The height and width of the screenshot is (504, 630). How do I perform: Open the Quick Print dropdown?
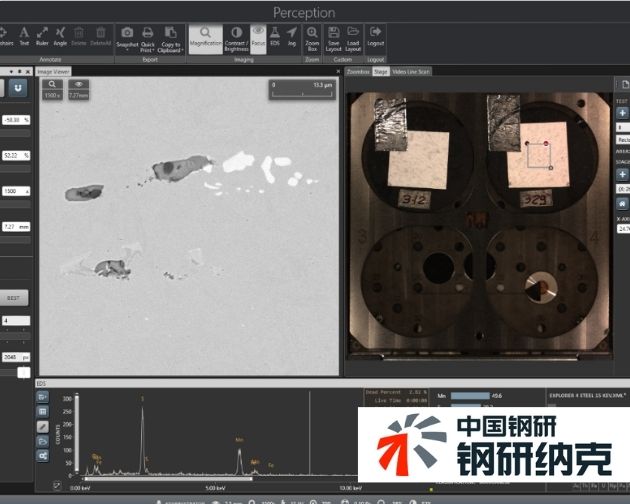[x=147, y=39]
